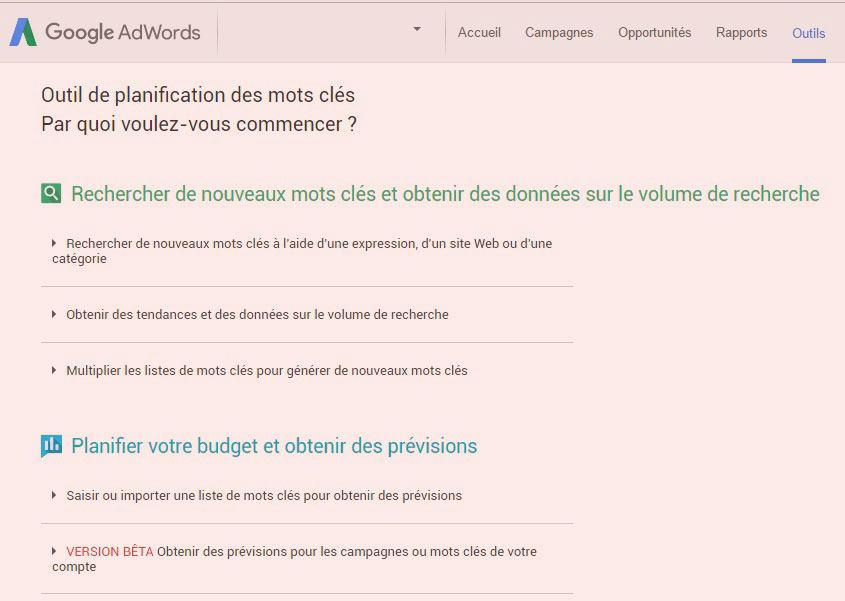Open the Campagnes tab
The image size is (845, 601).
559,33
